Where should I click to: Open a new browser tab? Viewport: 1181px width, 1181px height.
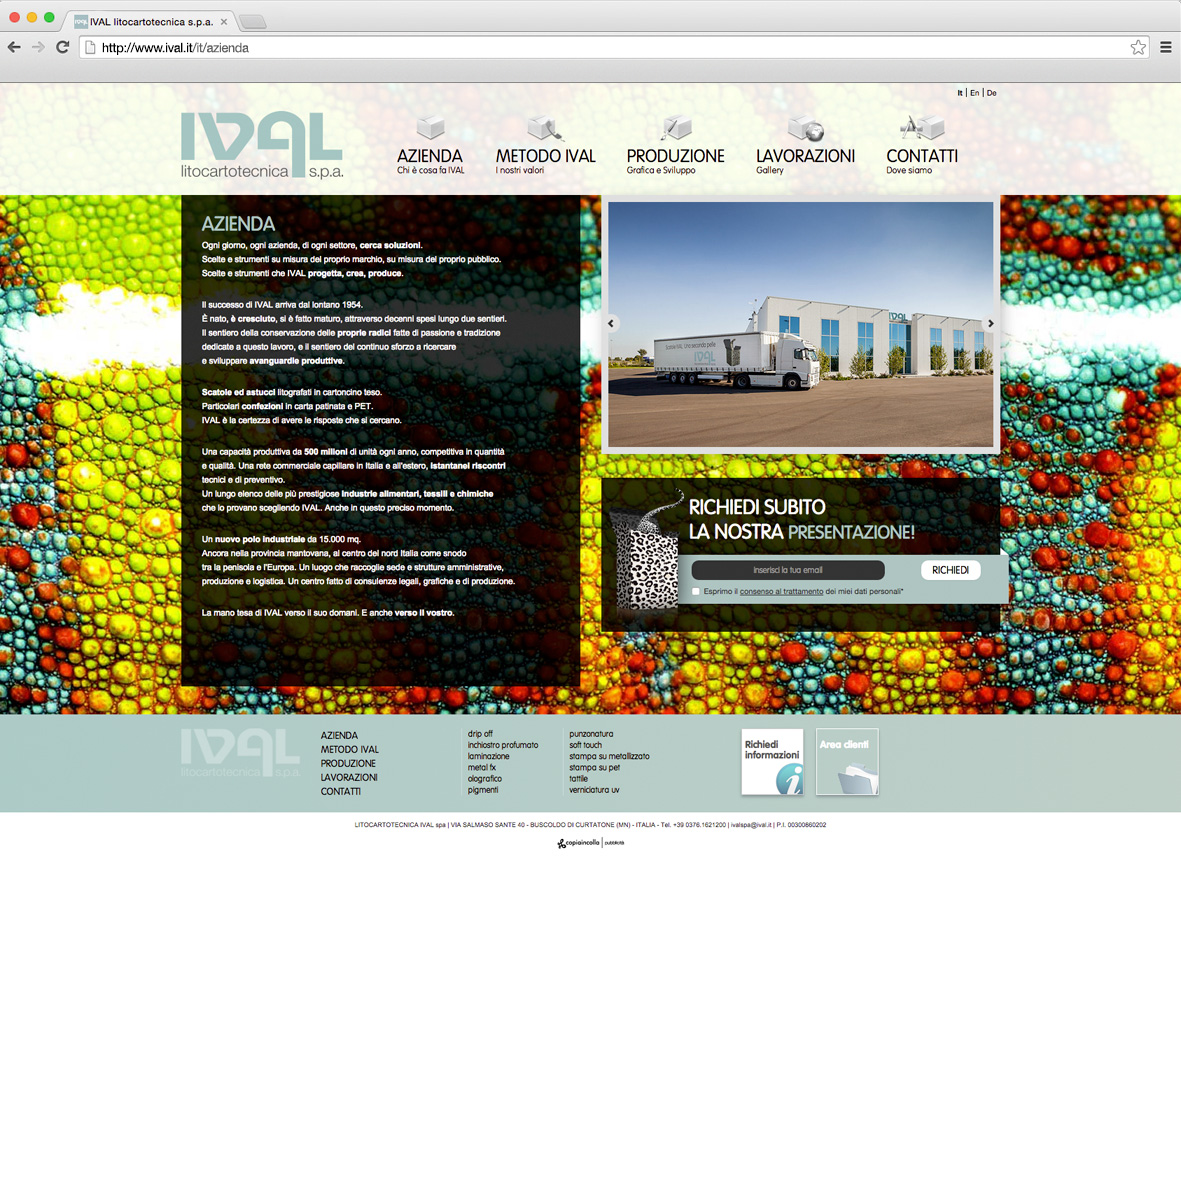point(252,22)
